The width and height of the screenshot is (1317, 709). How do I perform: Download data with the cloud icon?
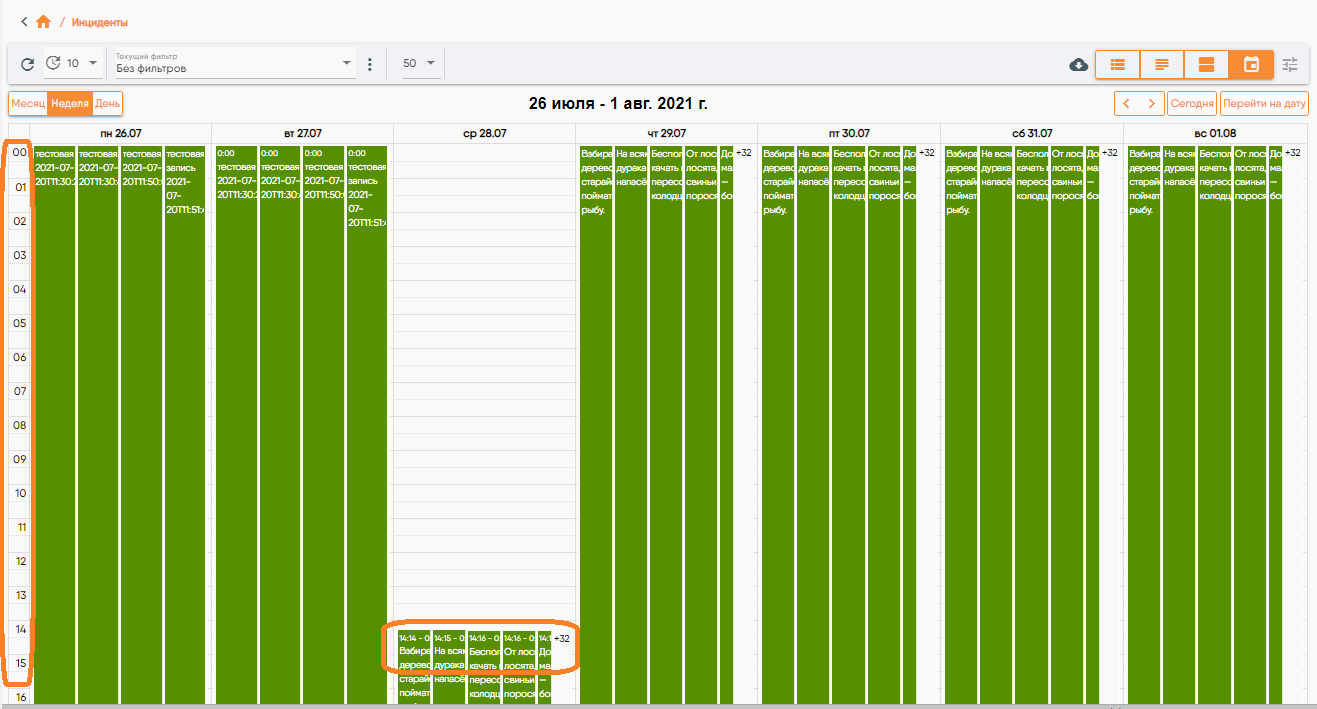click(x=1079, y=64)
